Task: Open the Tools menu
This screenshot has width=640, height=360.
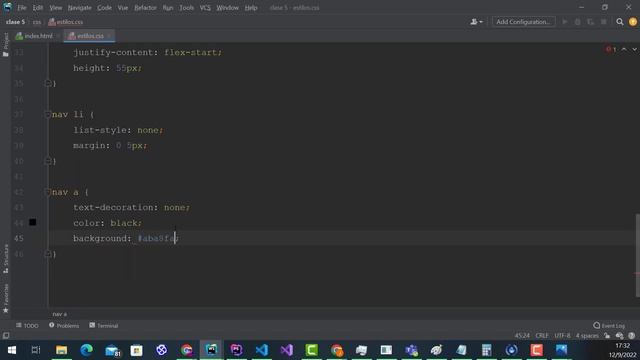Action: coord(187,8)
